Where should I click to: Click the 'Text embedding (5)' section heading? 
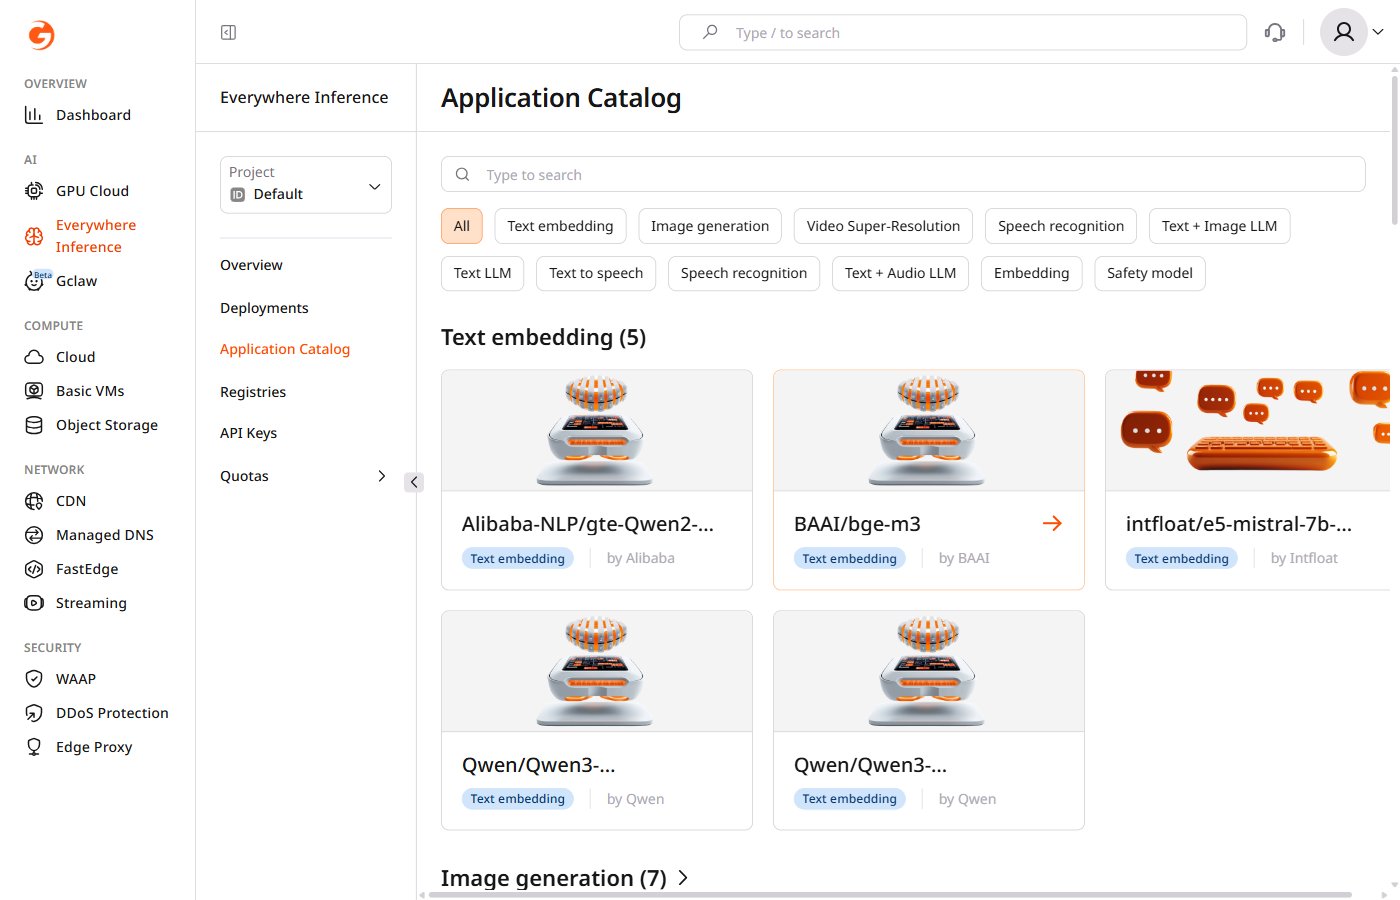[x=544, y=337]
